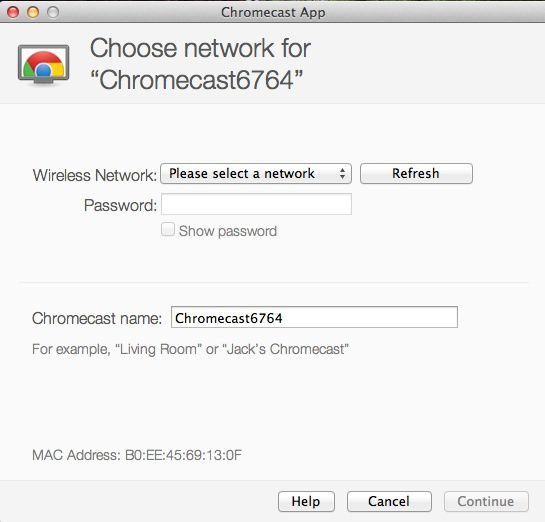Click the up-down arrows on the network selector
The width and height of the screenshot is (545, 522).
click(342, 173)
